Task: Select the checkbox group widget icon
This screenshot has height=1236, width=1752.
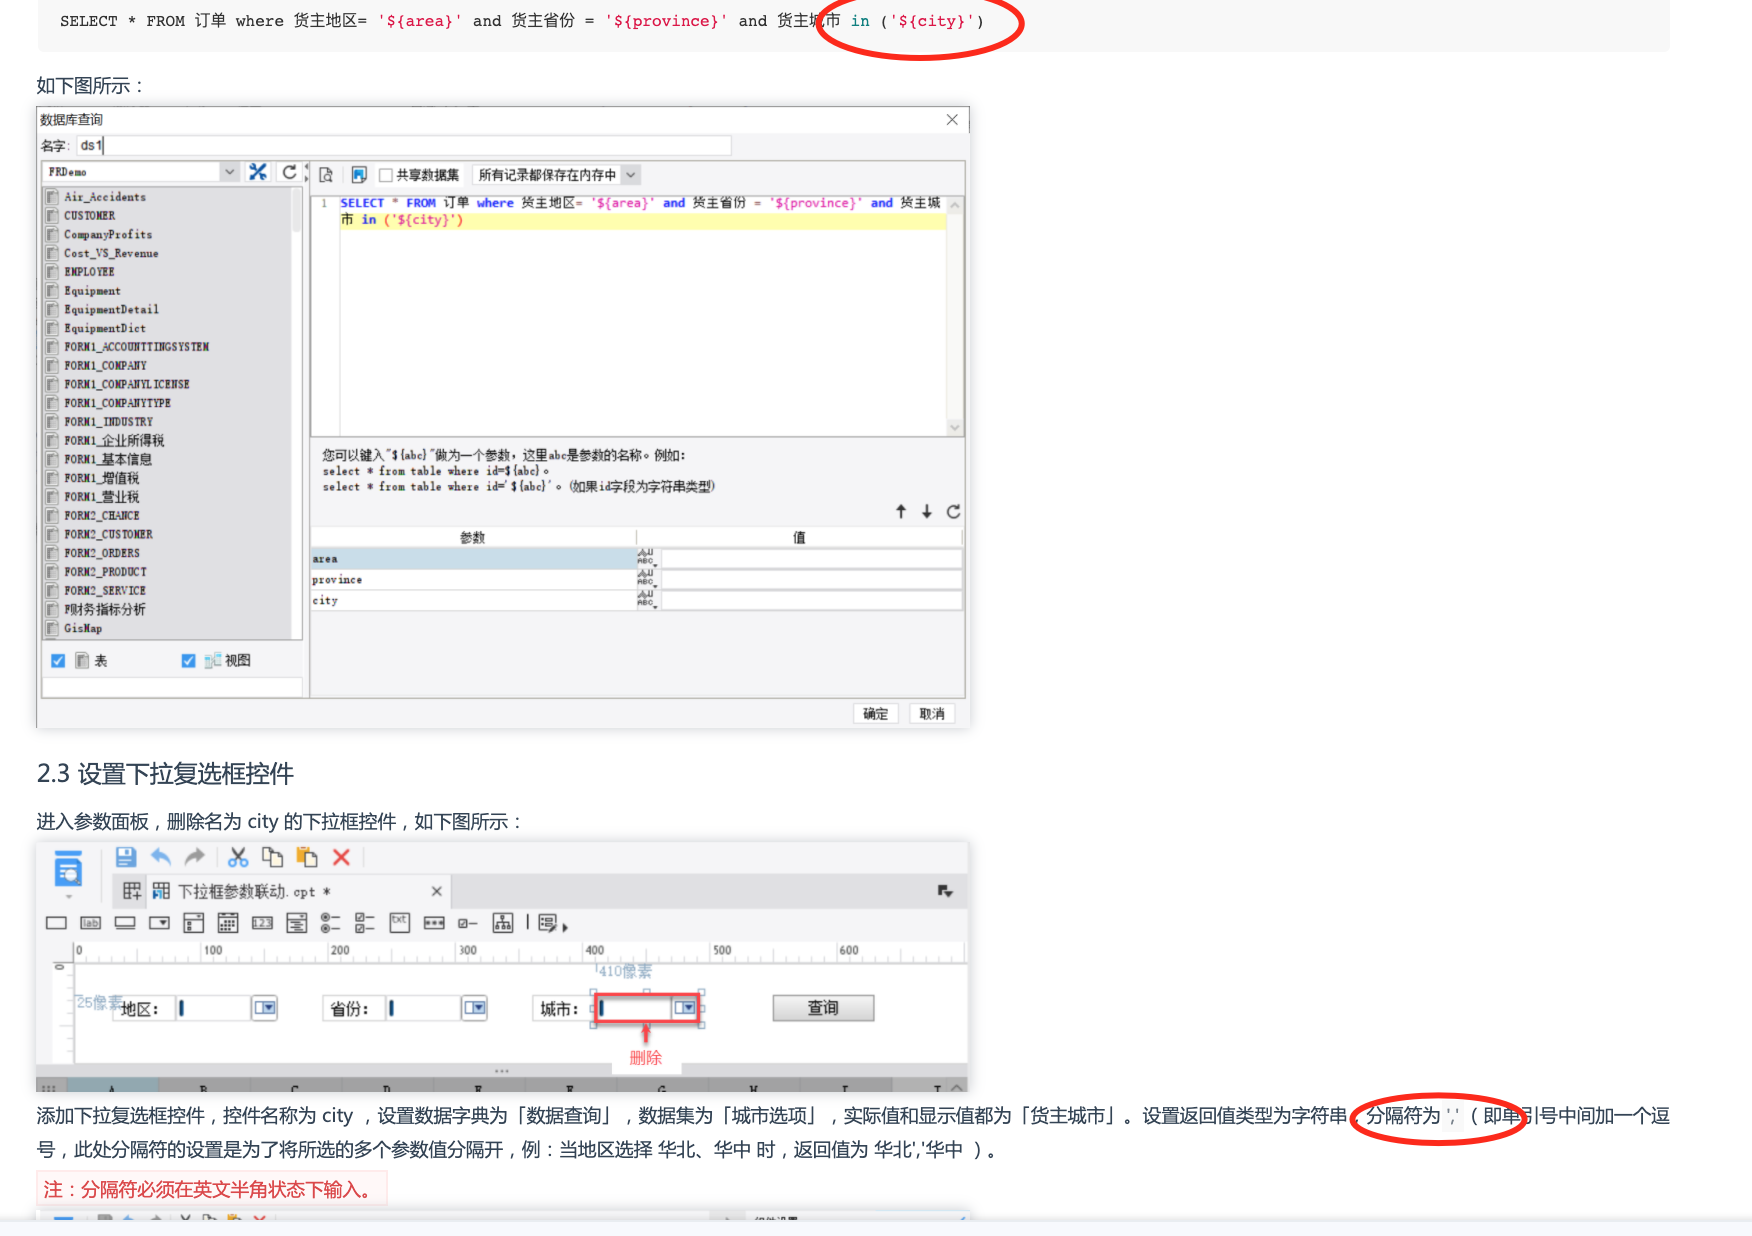Action: (365, 923)
